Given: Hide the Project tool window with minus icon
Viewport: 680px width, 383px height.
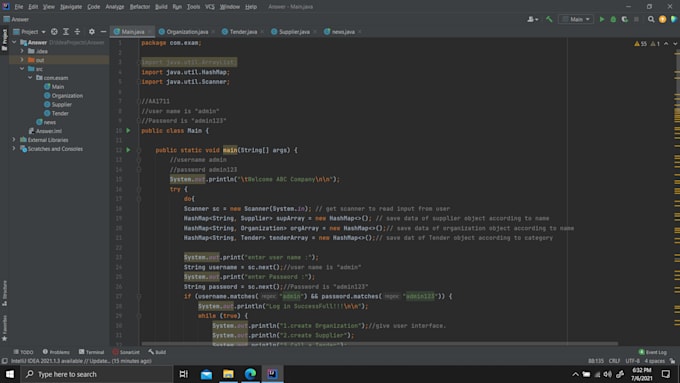Looking at the screenshot, I should pyautogui.click(x=103, y=32).
